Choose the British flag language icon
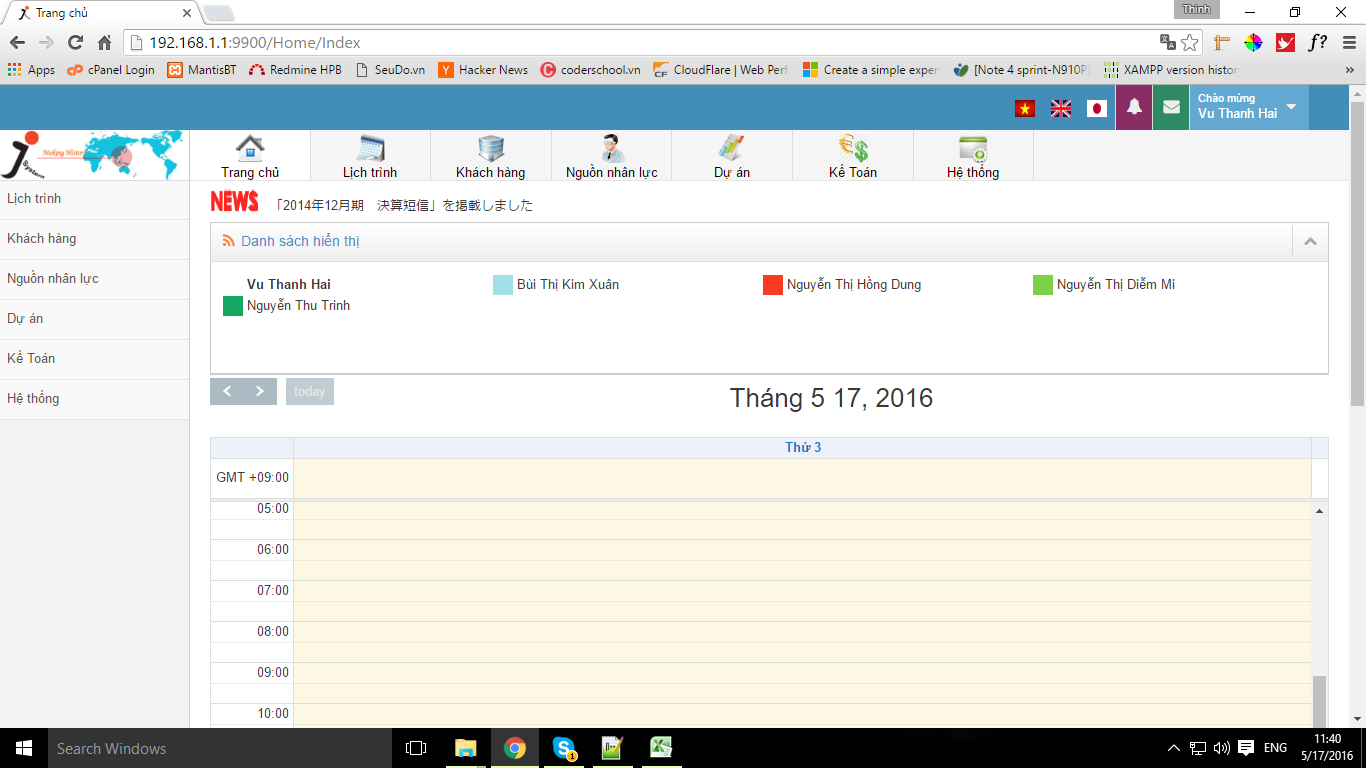This screenshot has width=1366, height=768. point(1061,109)
